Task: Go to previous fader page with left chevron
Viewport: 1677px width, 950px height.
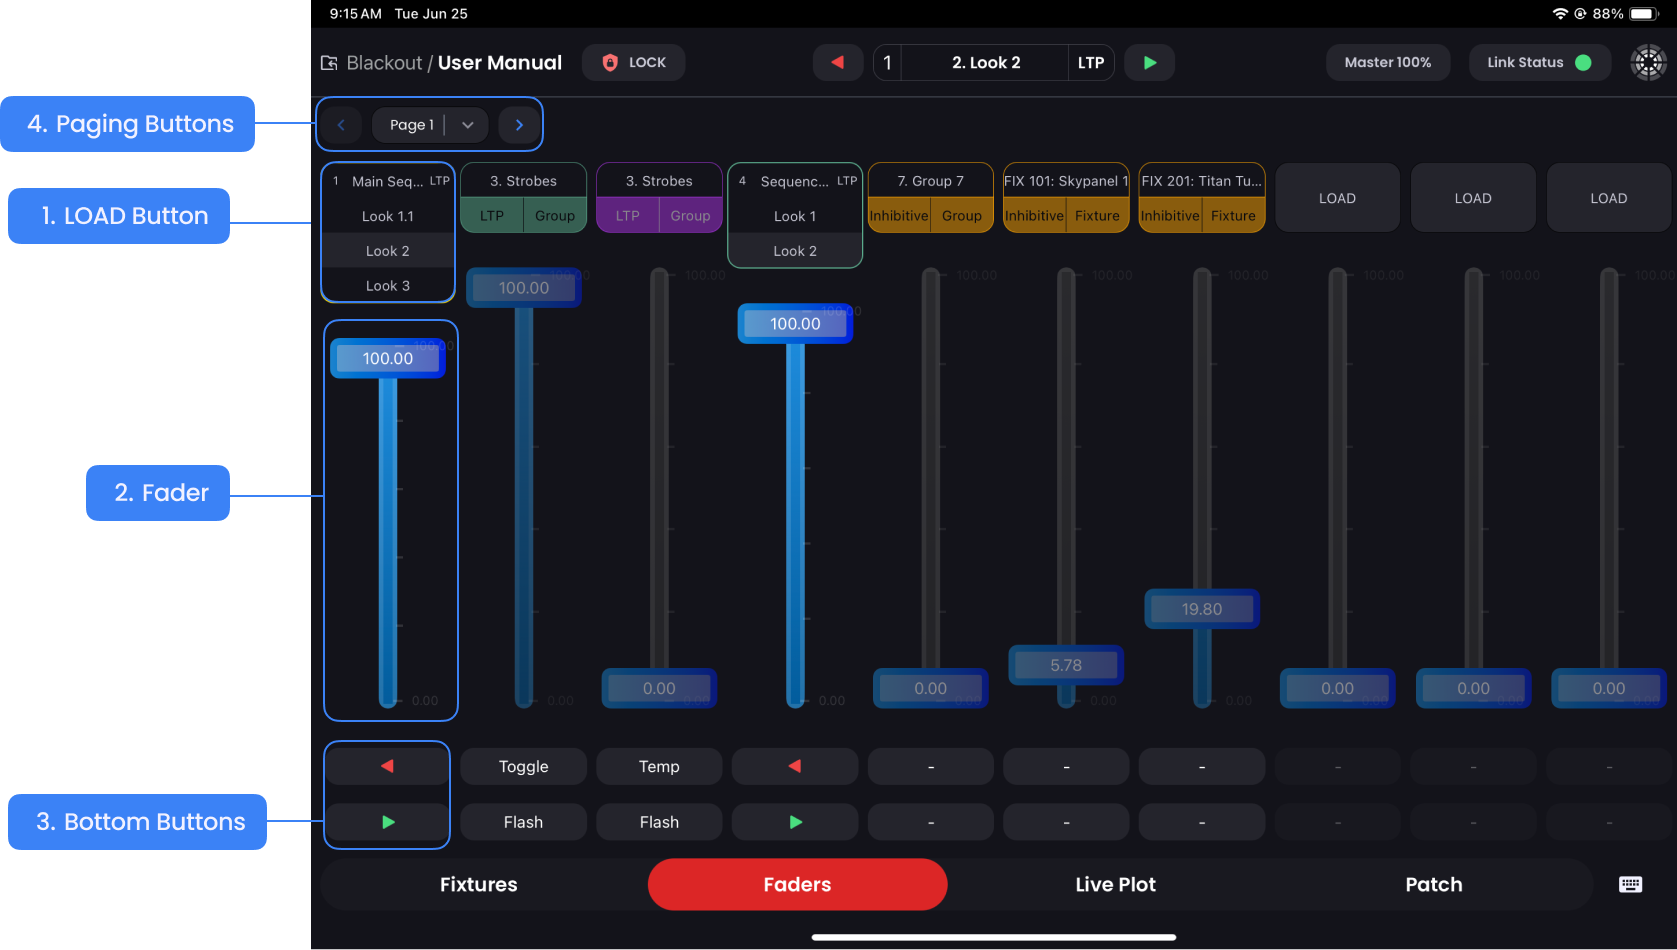Action: [x=341, y=125]
